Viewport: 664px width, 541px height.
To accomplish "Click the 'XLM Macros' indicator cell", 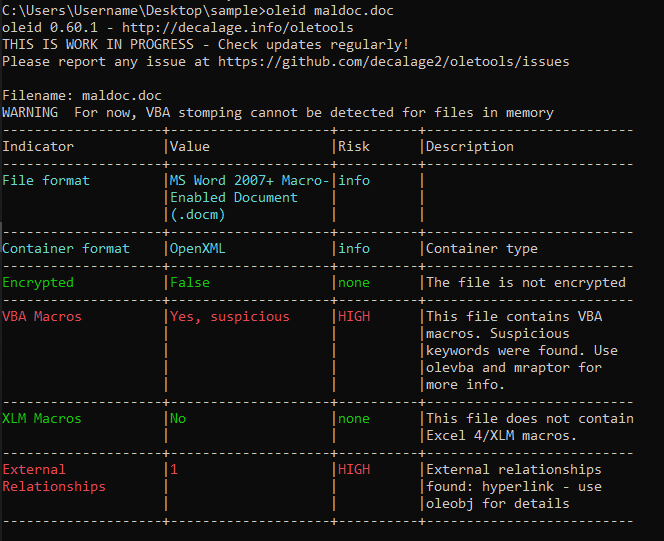I will [x=42, y=419].
